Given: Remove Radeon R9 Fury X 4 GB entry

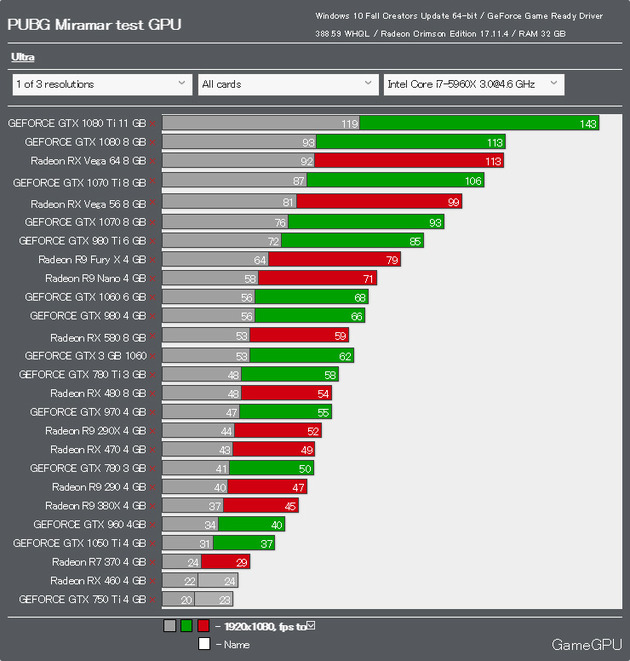Looking at the screenshot, I should pos(152,260).
